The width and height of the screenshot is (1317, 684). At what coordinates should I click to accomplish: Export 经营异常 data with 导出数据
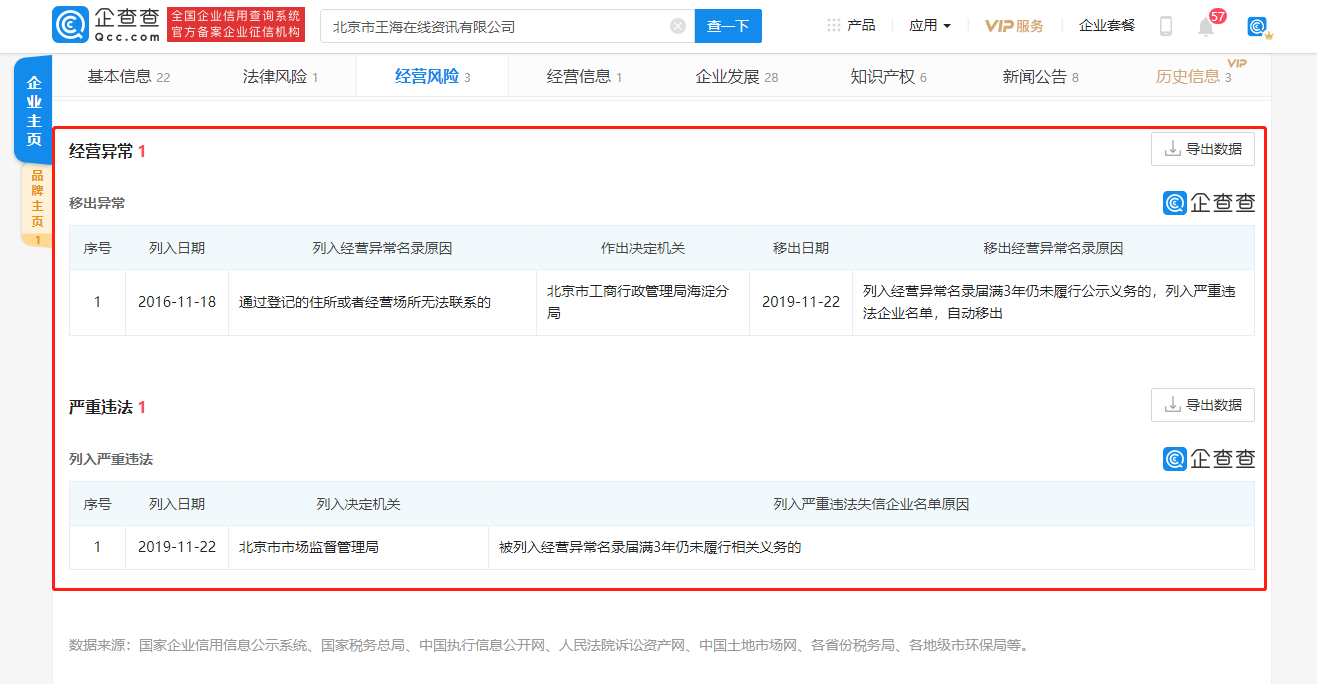(x=1203, y=149)
